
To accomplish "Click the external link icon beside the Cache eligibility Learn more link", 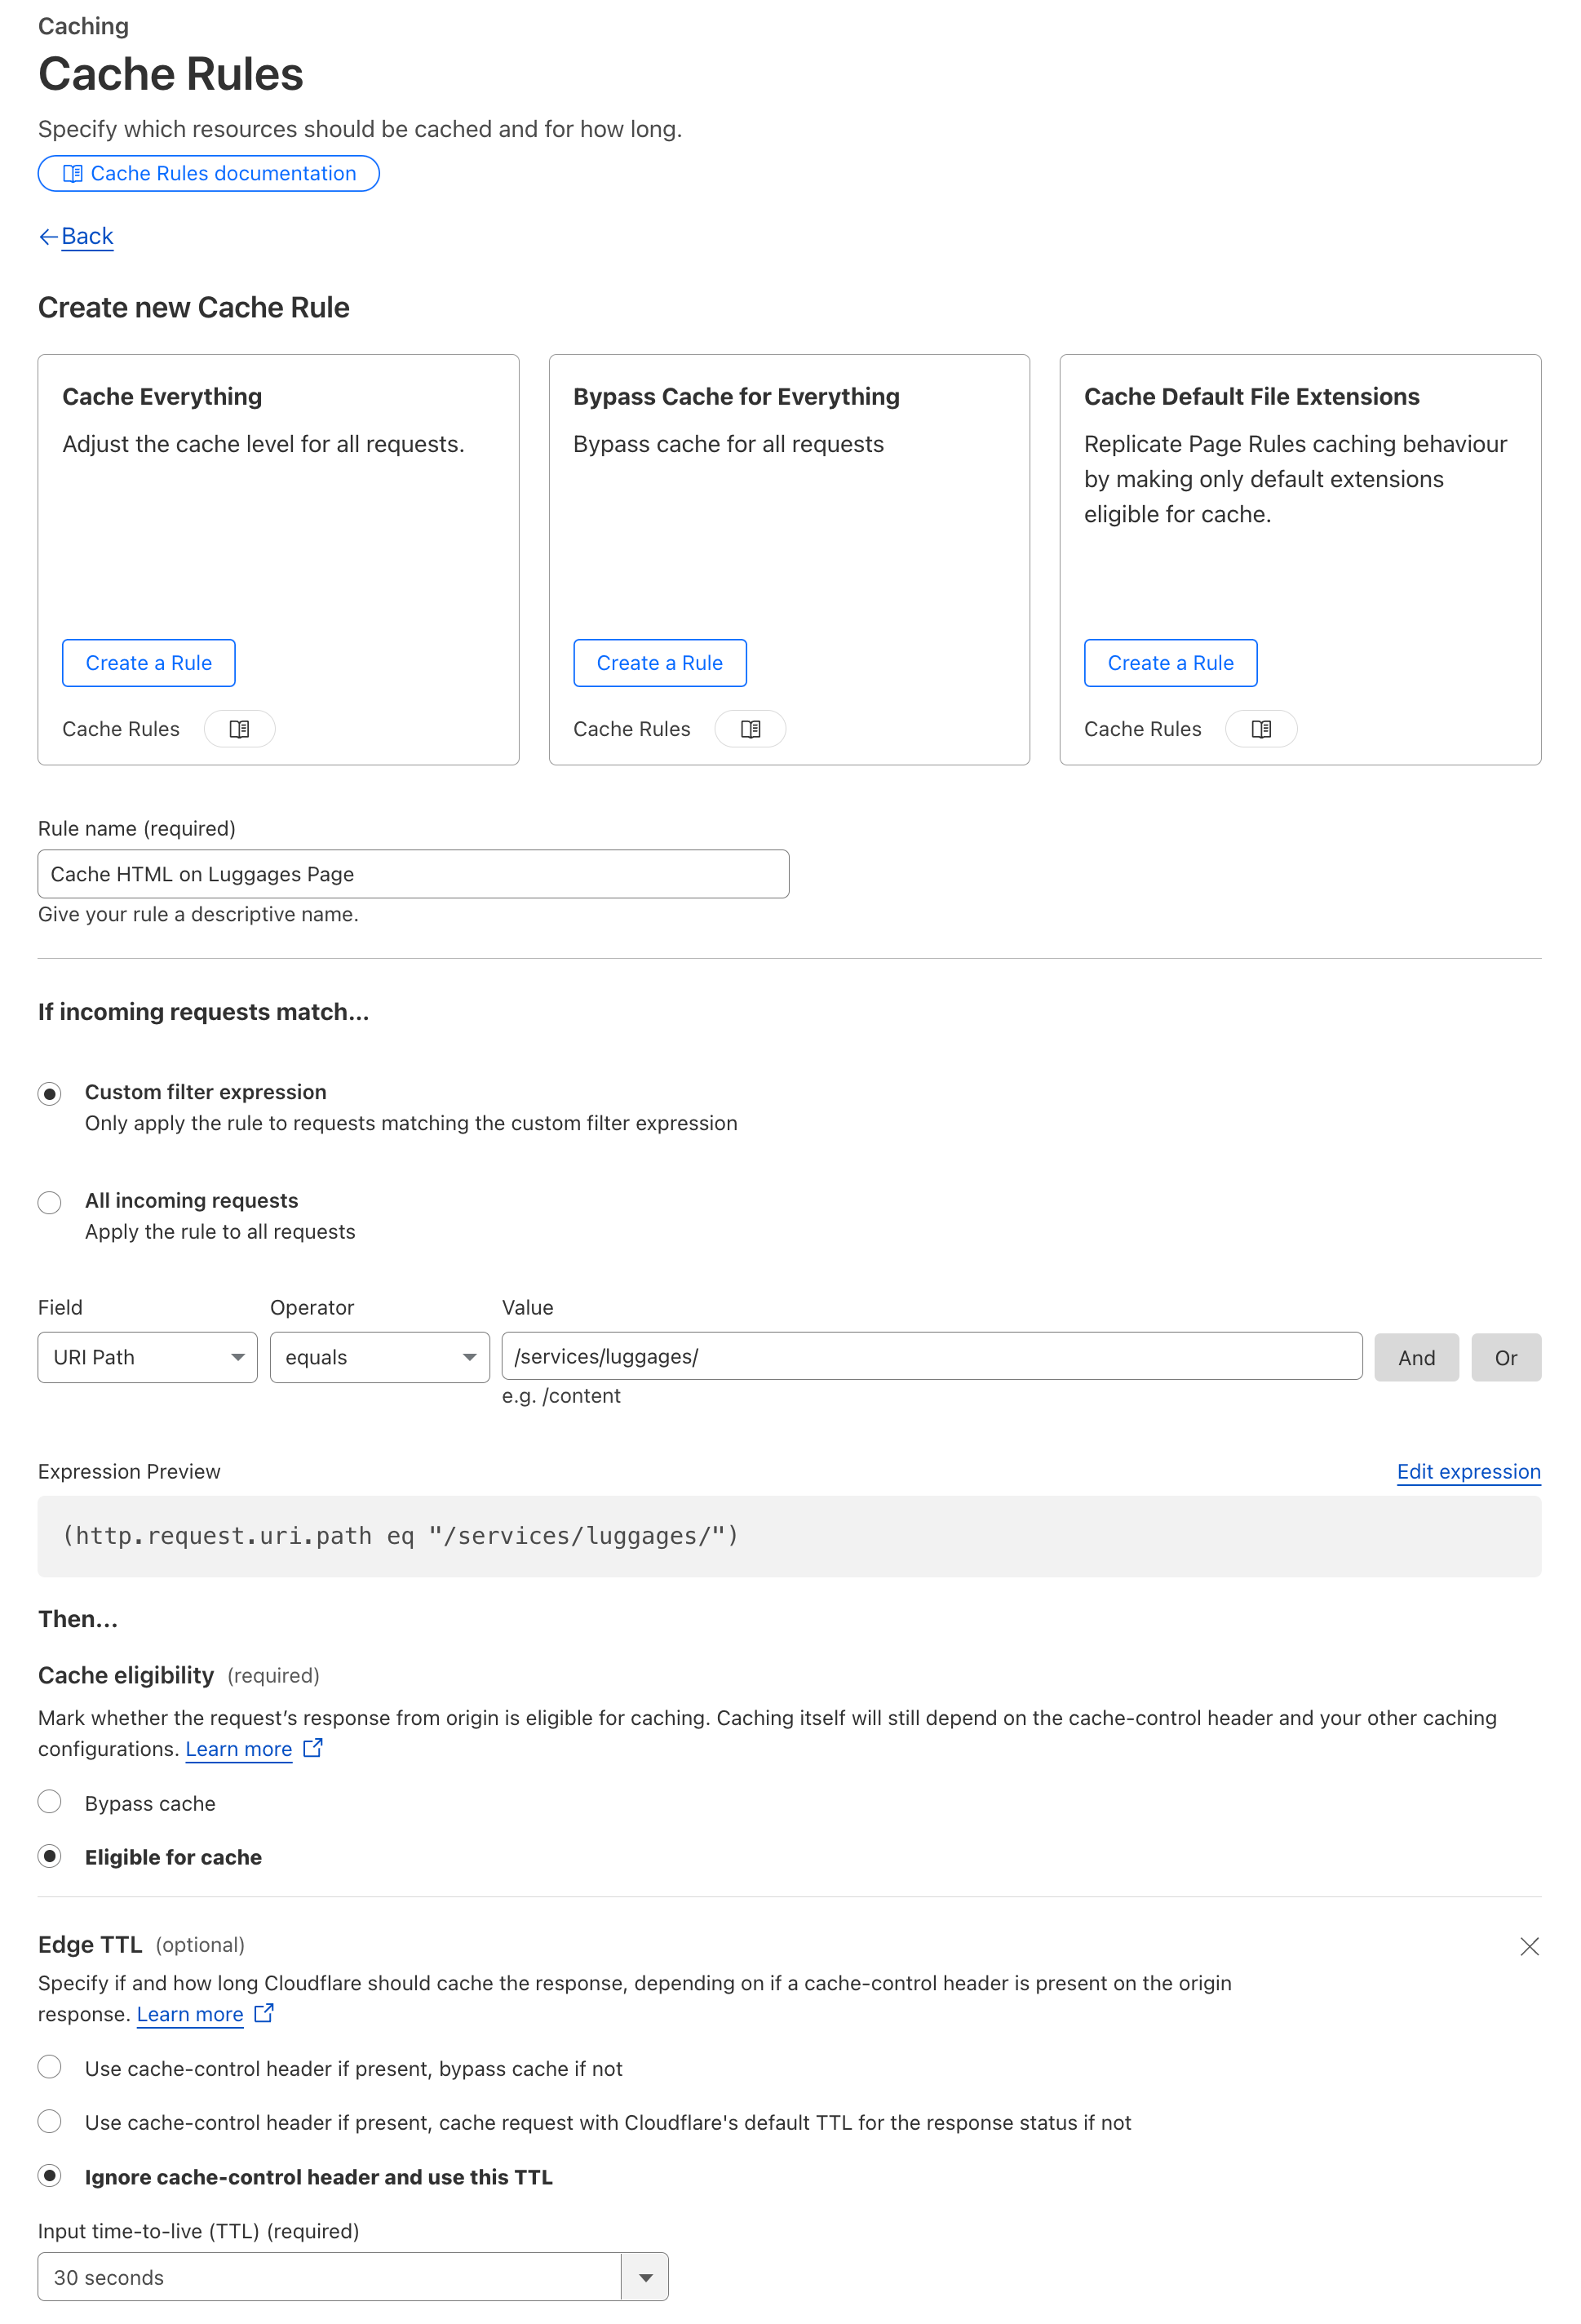I will tap(313, 1748).
